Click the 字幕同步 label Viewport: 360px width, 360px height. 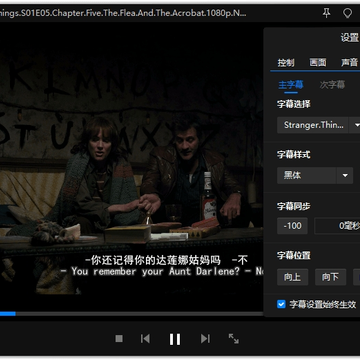click(294, 206)
